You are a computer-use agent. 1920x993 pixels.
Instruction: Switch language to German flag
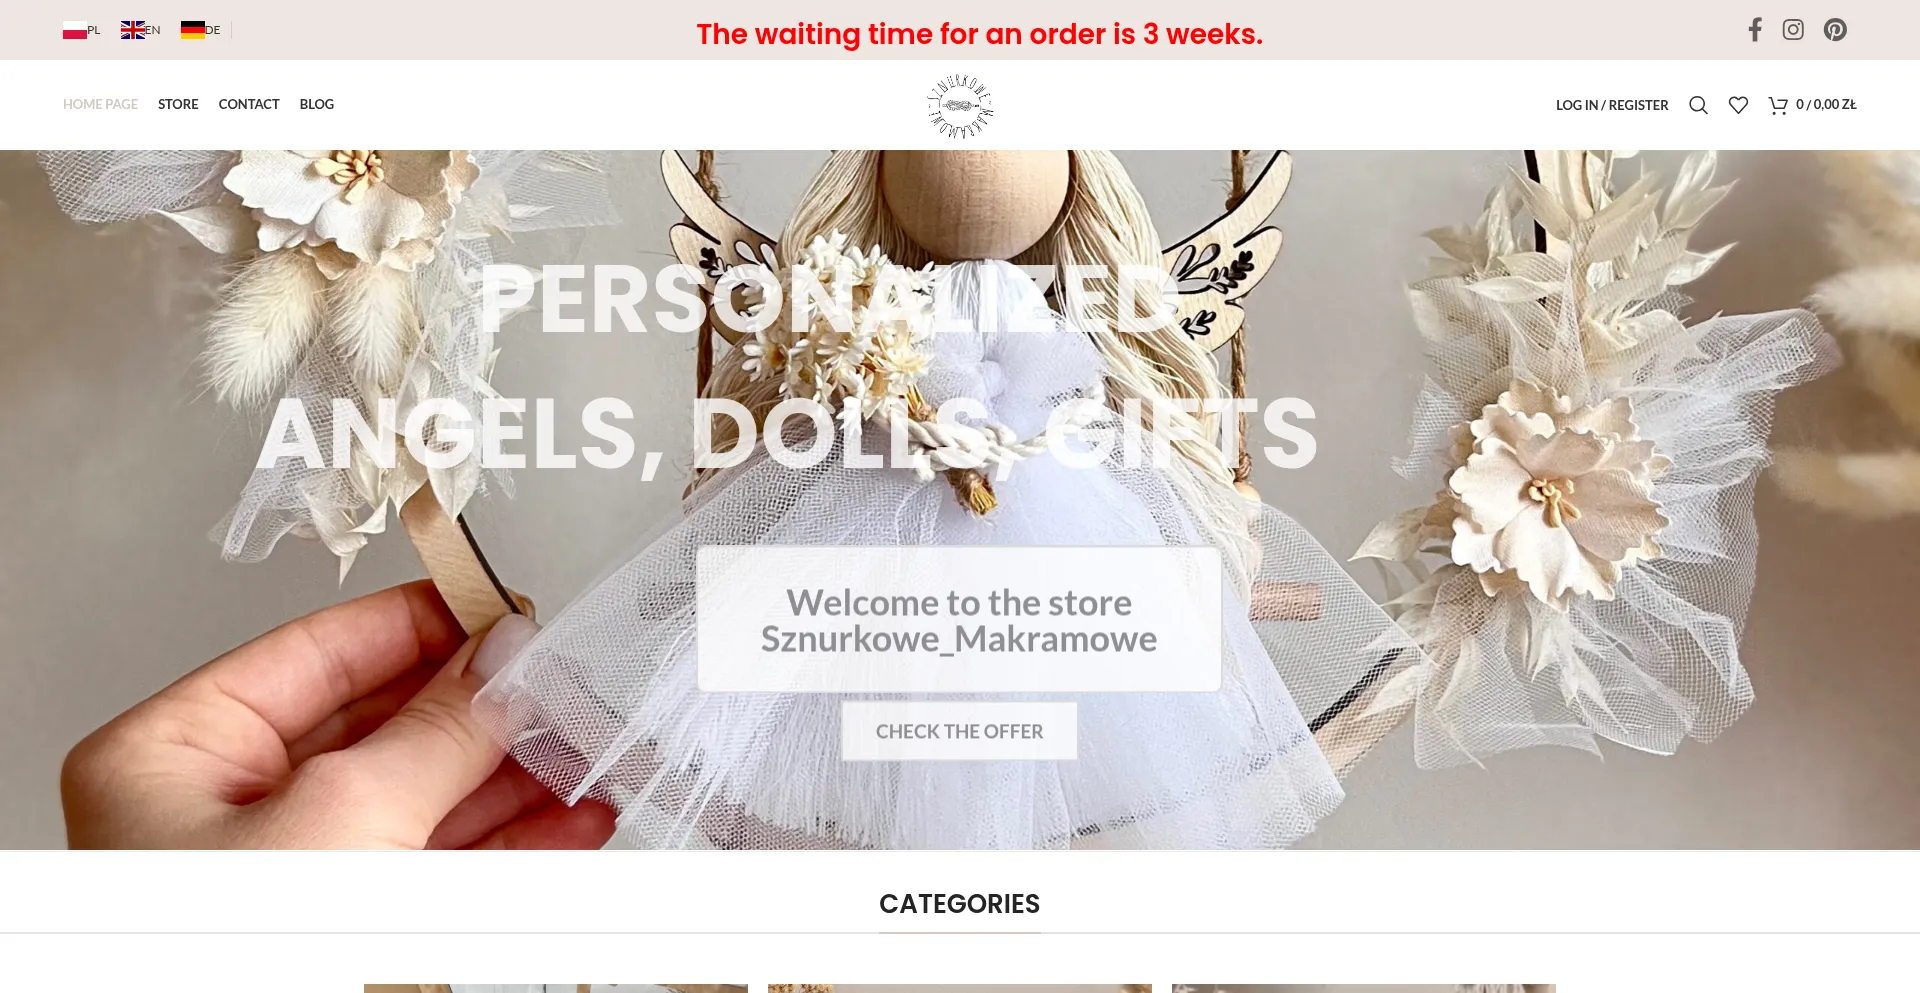(x=193, y=30)
